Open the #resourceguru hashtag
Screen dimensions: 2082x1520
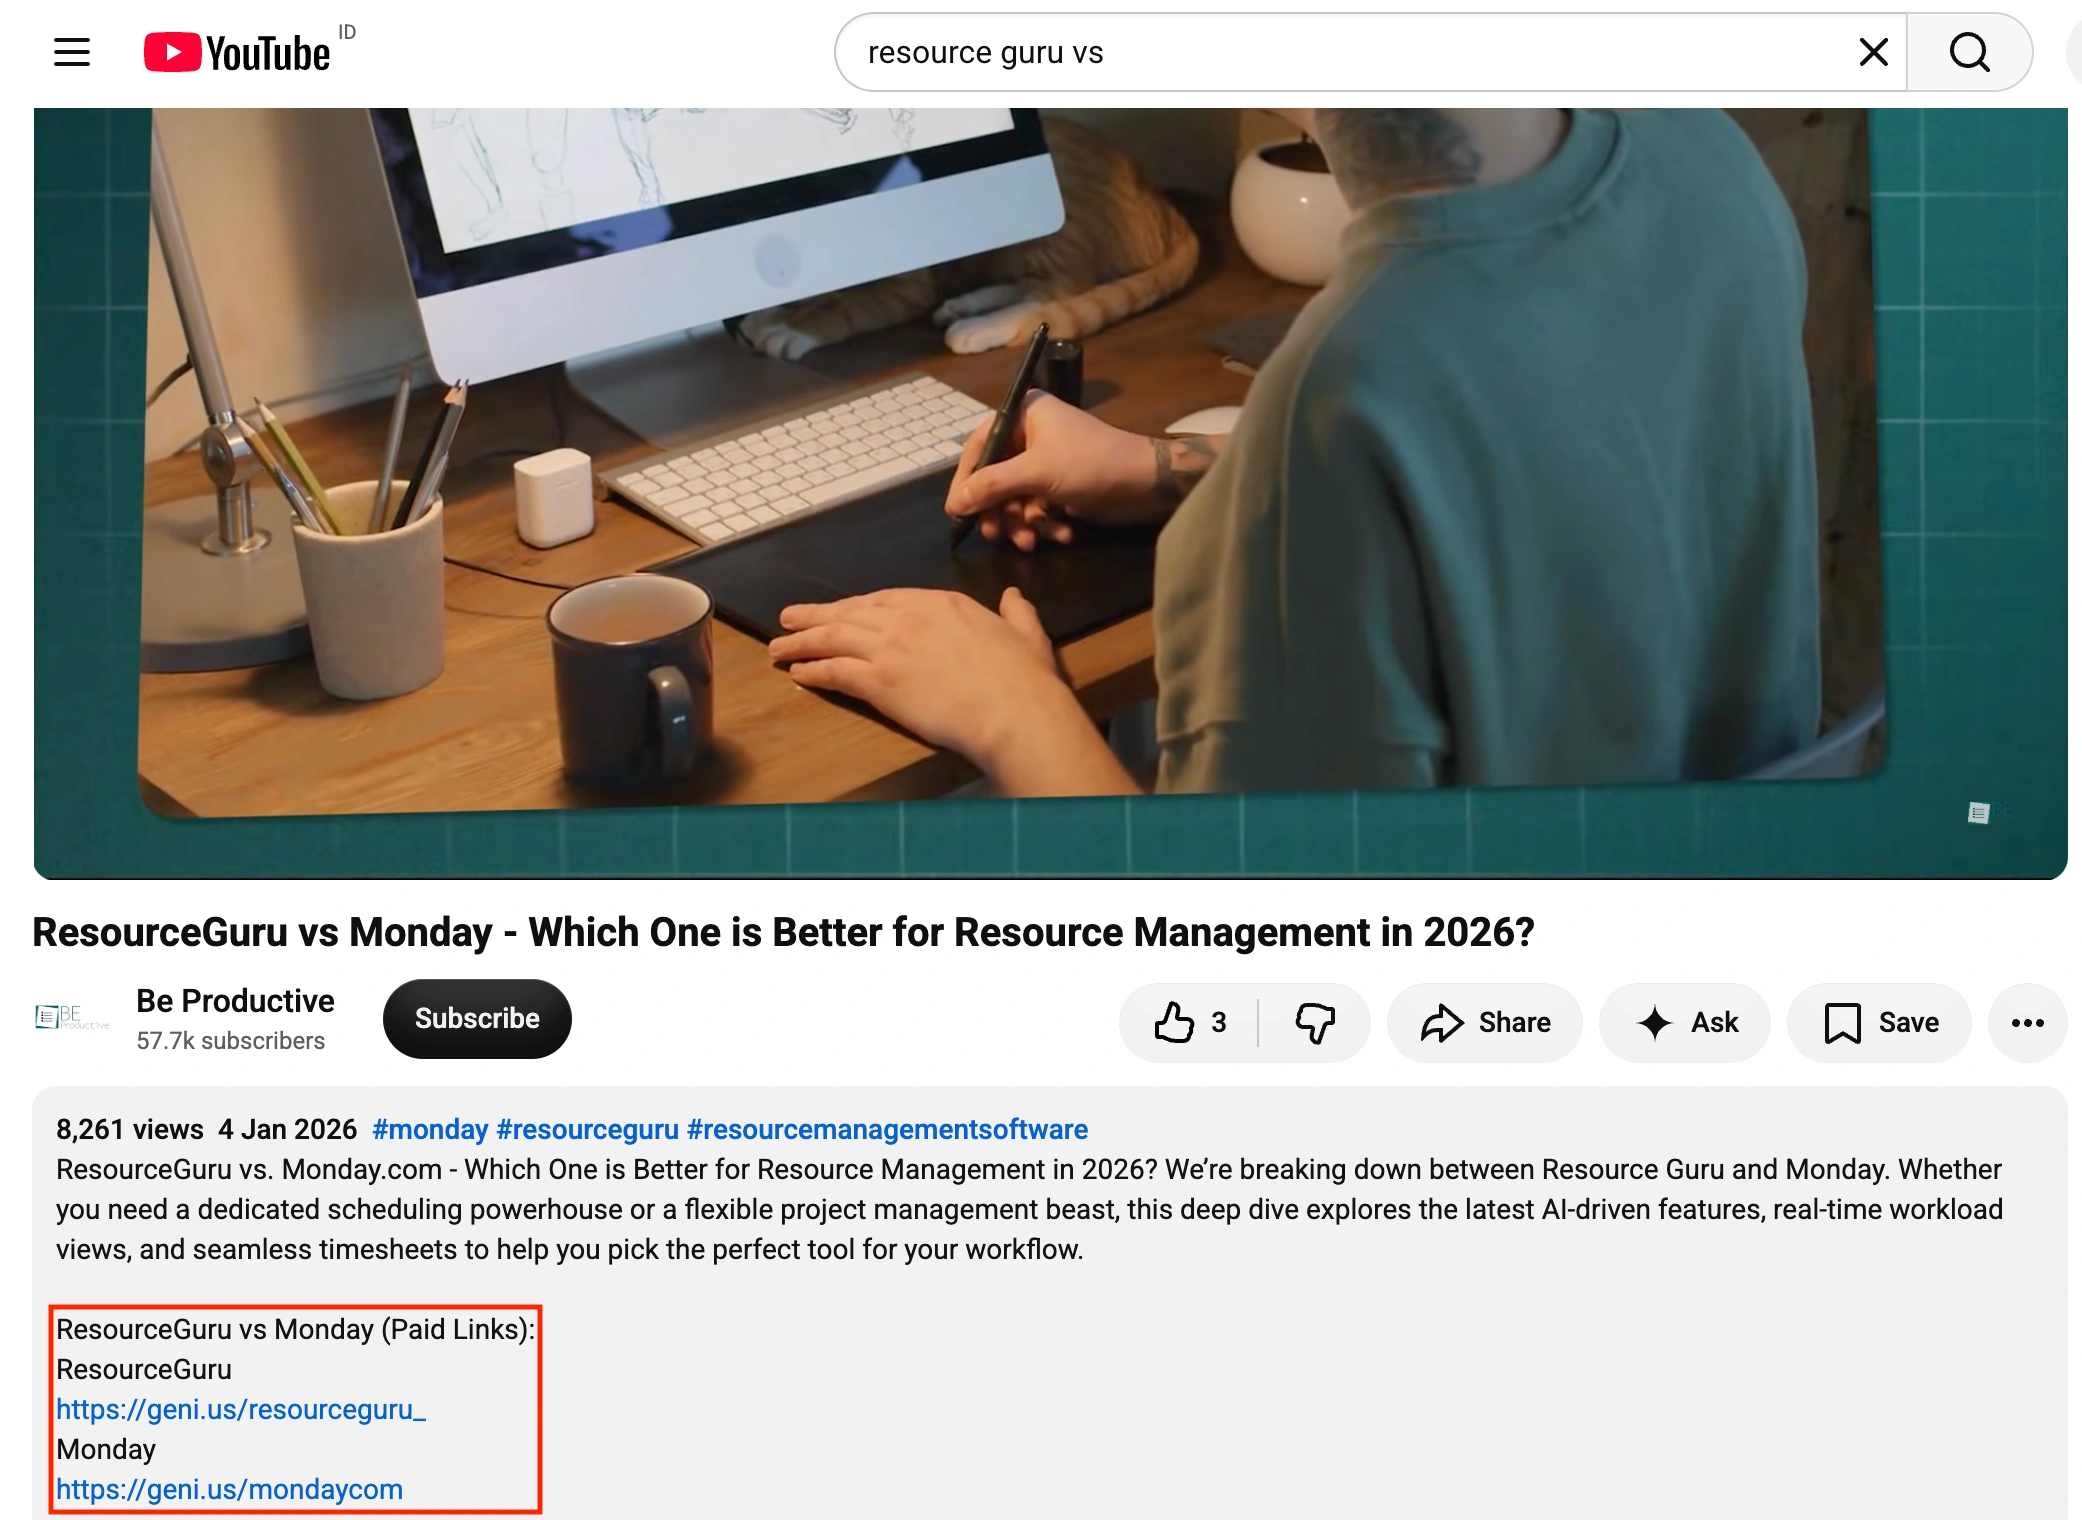587,1129
